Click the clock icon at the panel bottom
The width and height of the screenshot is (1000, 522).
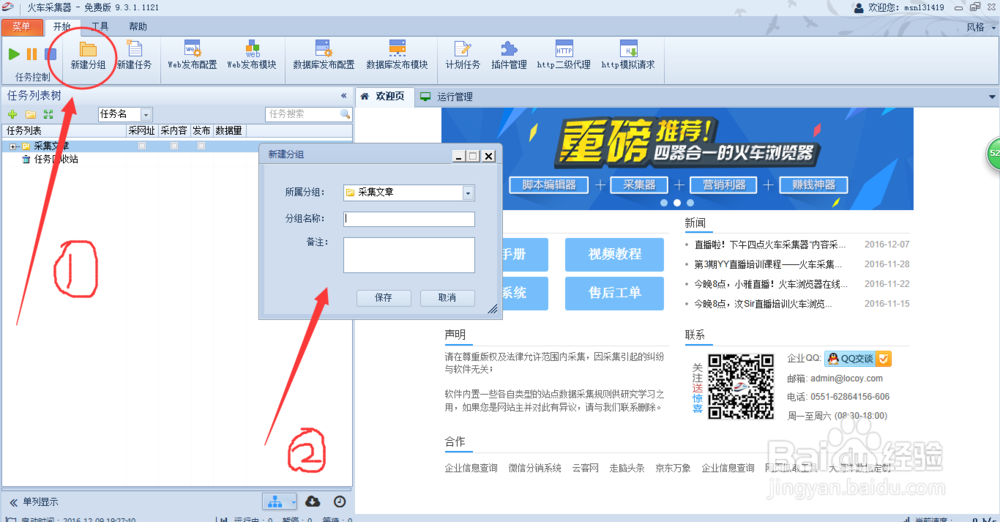pyautogui.click(x=340, y=502)
